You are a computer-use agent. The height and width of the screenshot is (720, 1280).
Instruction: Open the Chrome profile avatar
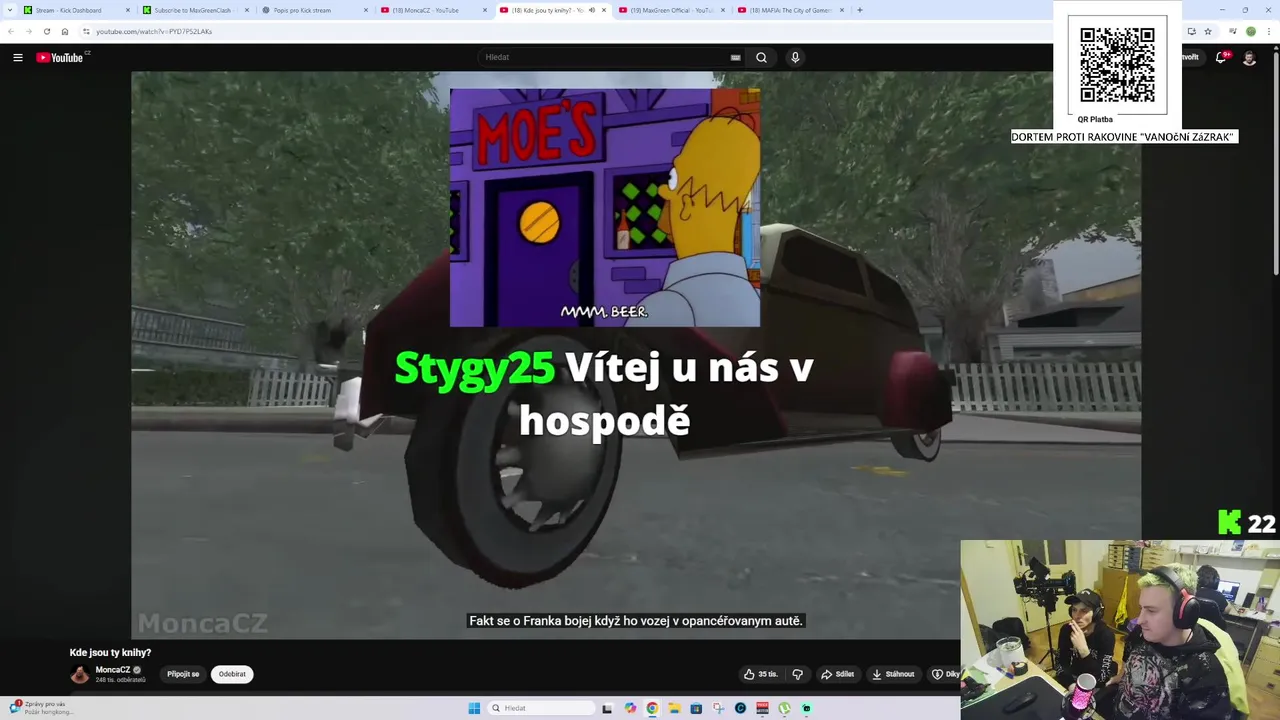click(x=1250, y=31)
